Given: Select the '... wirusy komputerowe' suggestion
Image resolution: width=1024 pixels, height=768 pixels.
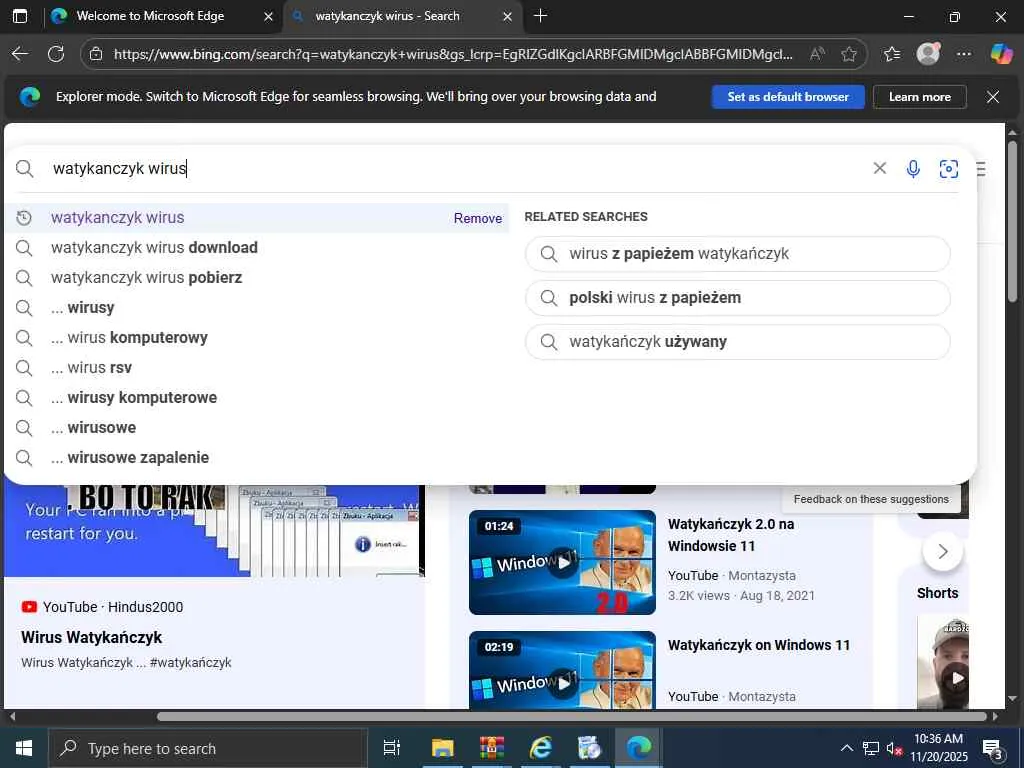Looking at the screenshot, I should pyautogui.click(x=256, y=398).
